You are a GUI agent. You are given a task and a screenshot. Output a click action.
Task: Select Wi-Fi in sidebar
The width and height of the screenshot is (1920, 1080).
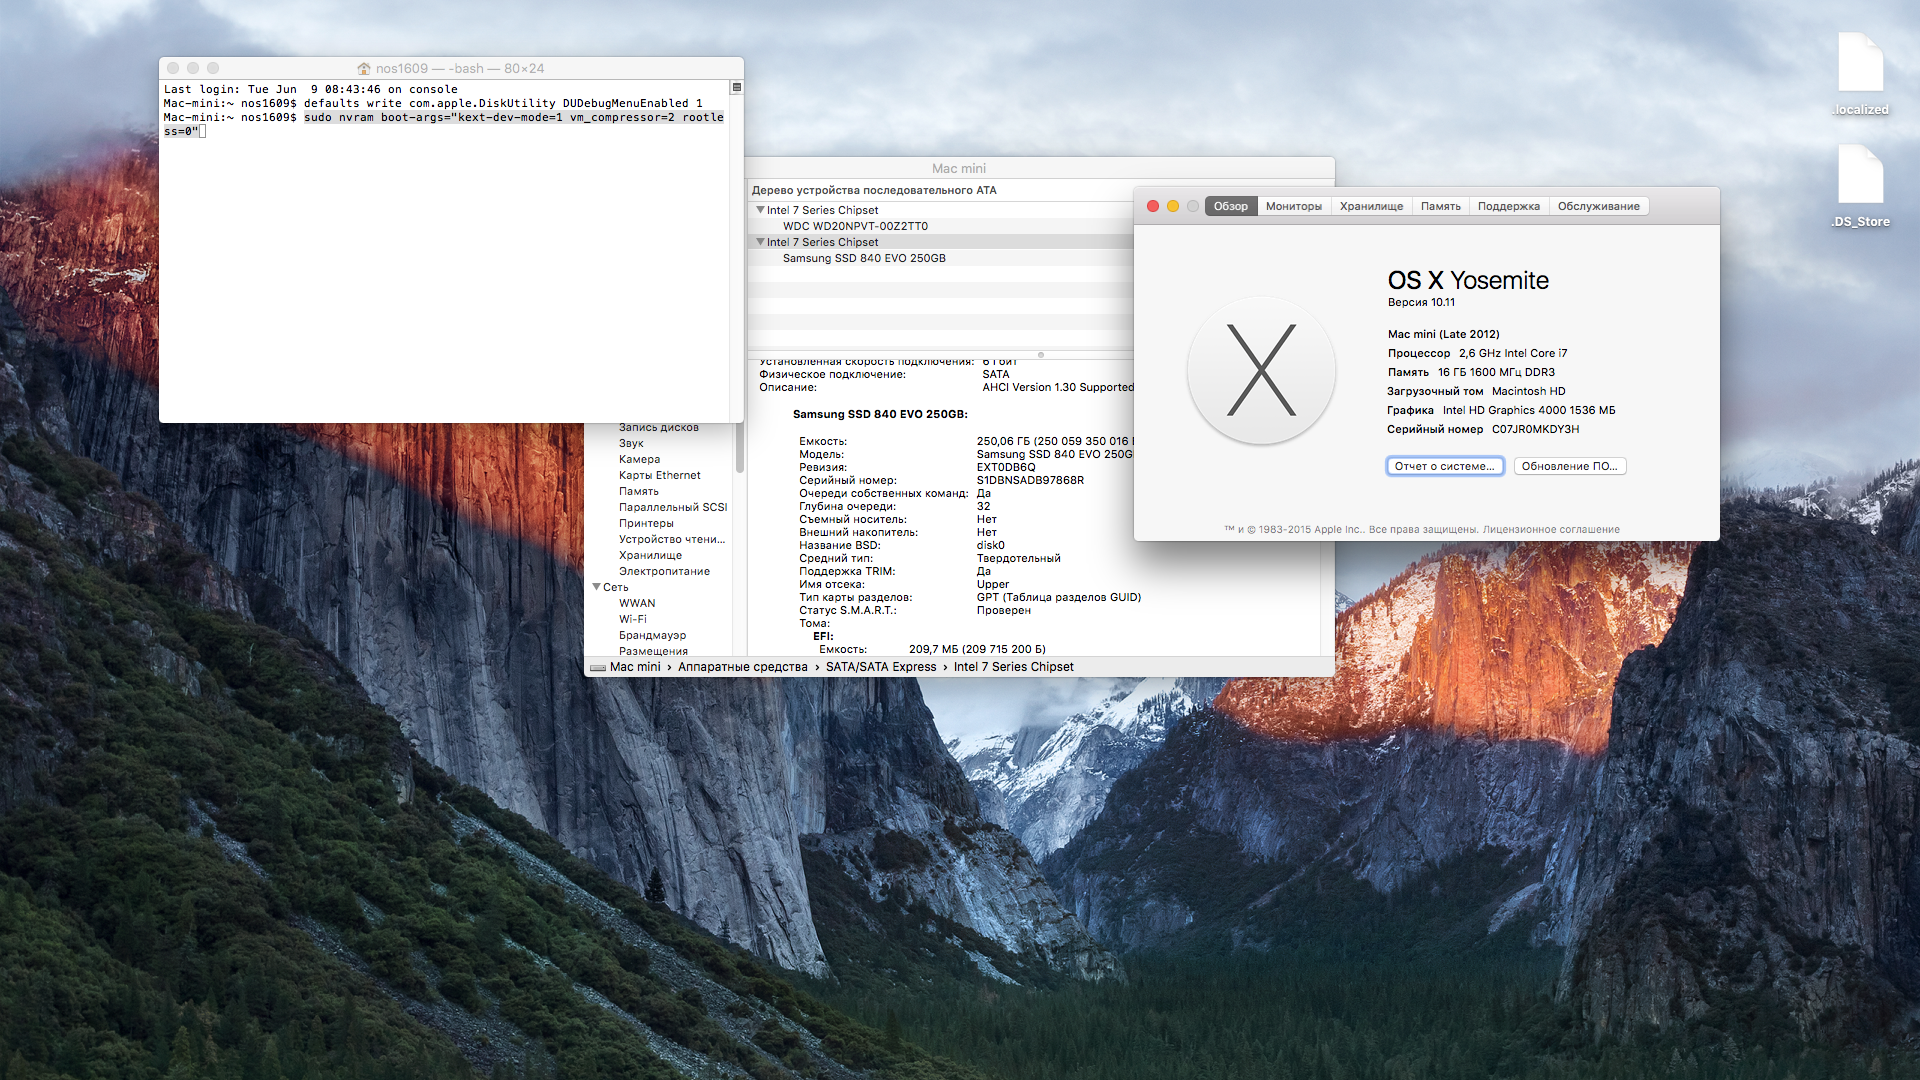point(632,619)
